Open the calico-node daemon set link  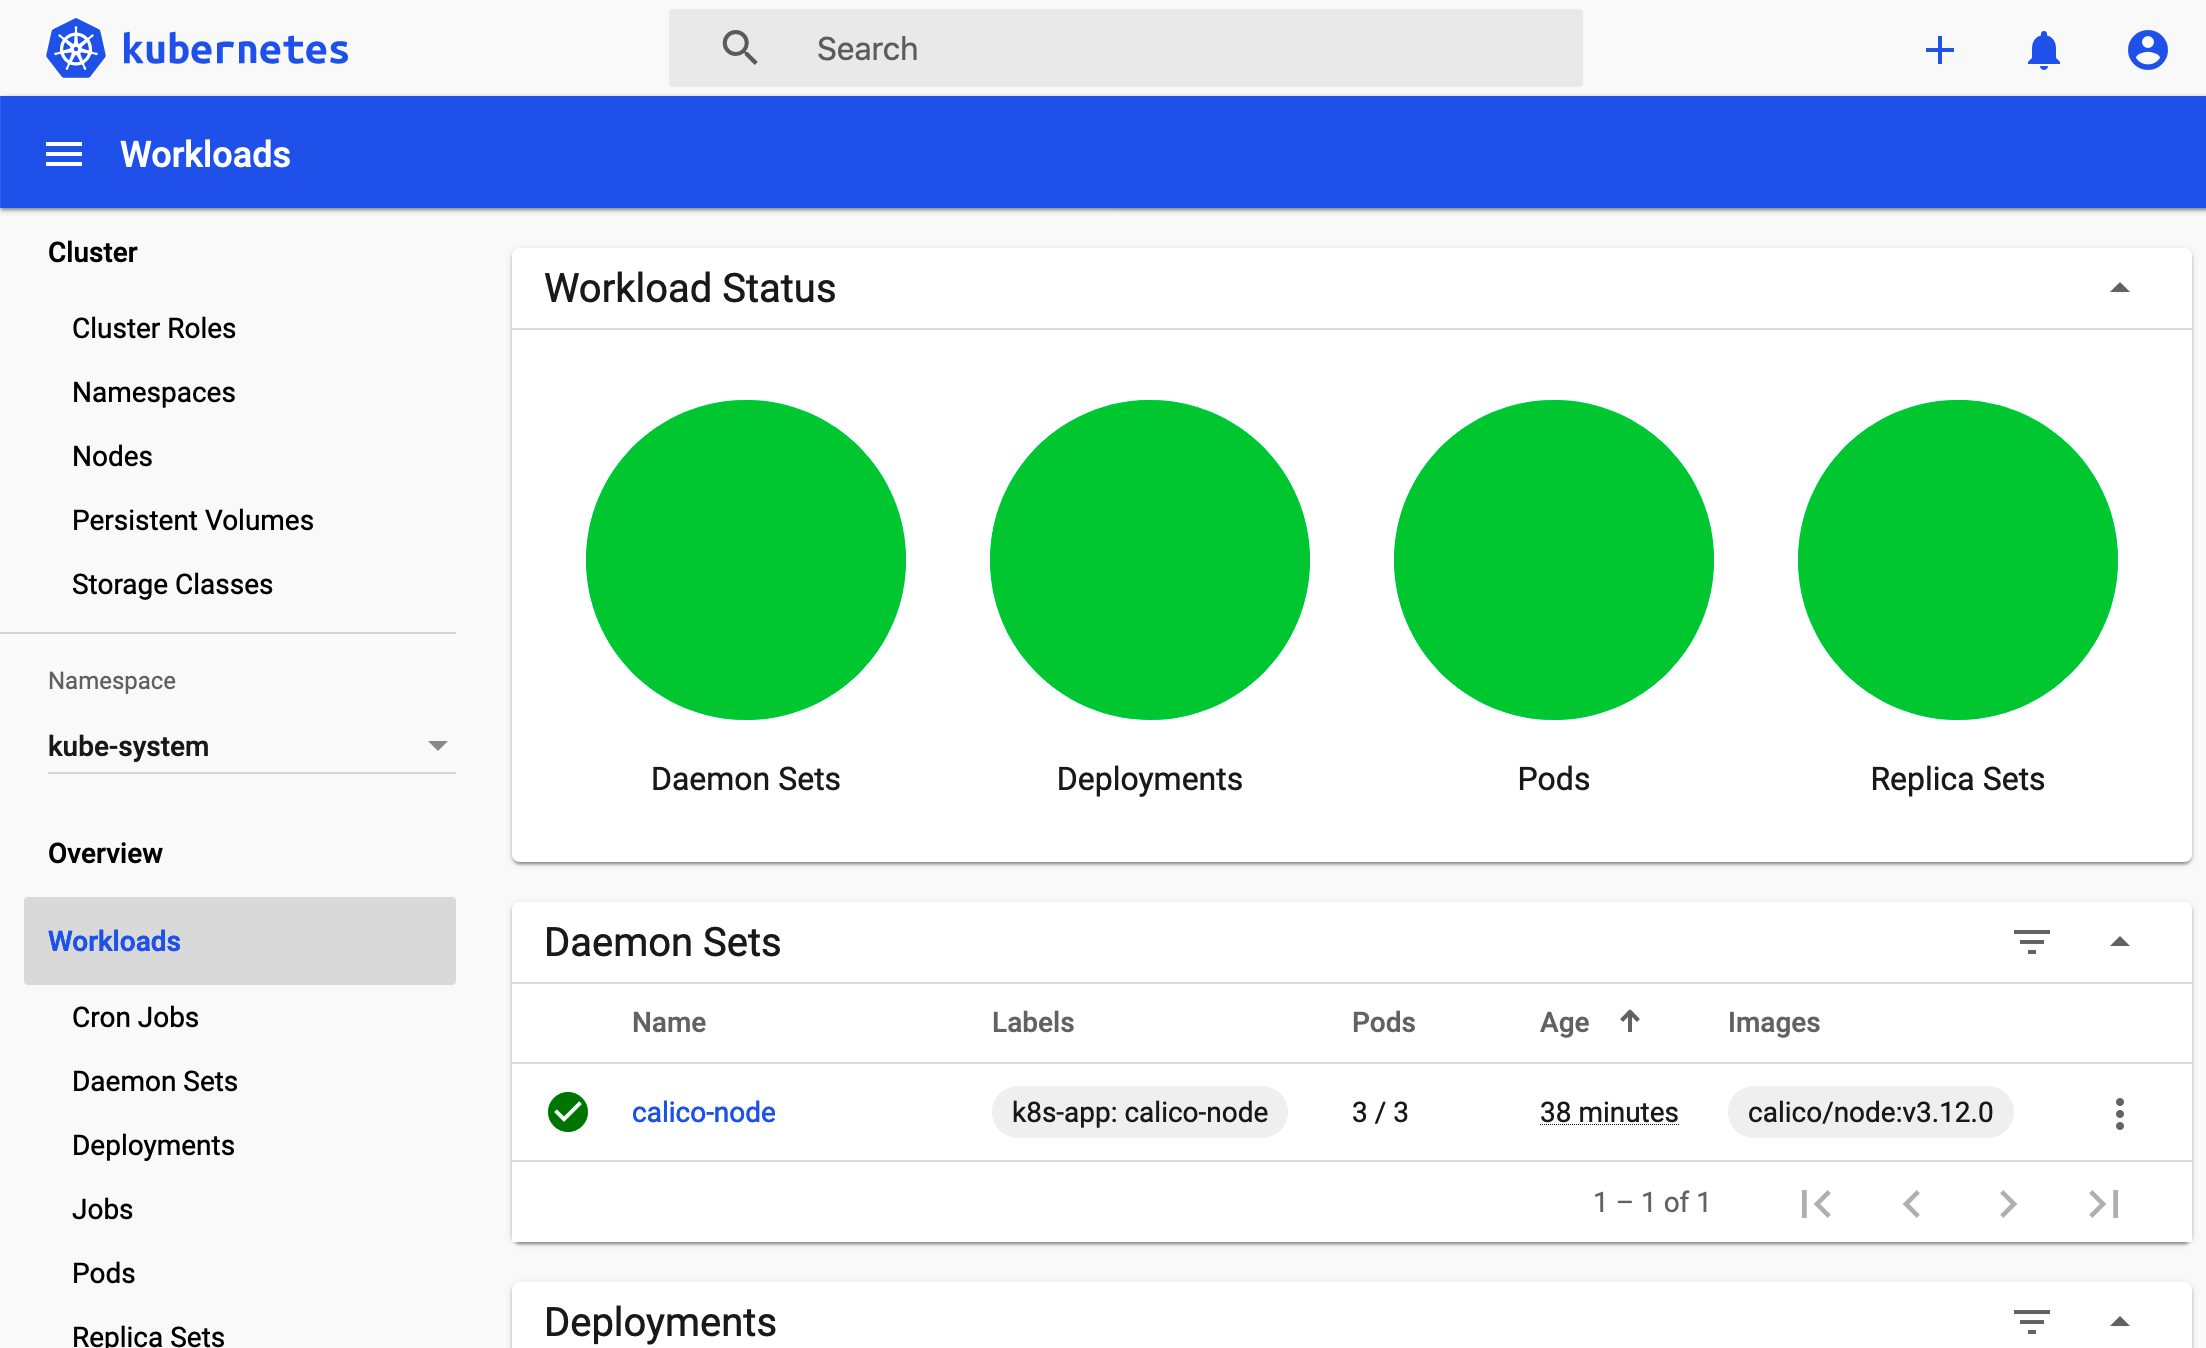[704, 1112]
